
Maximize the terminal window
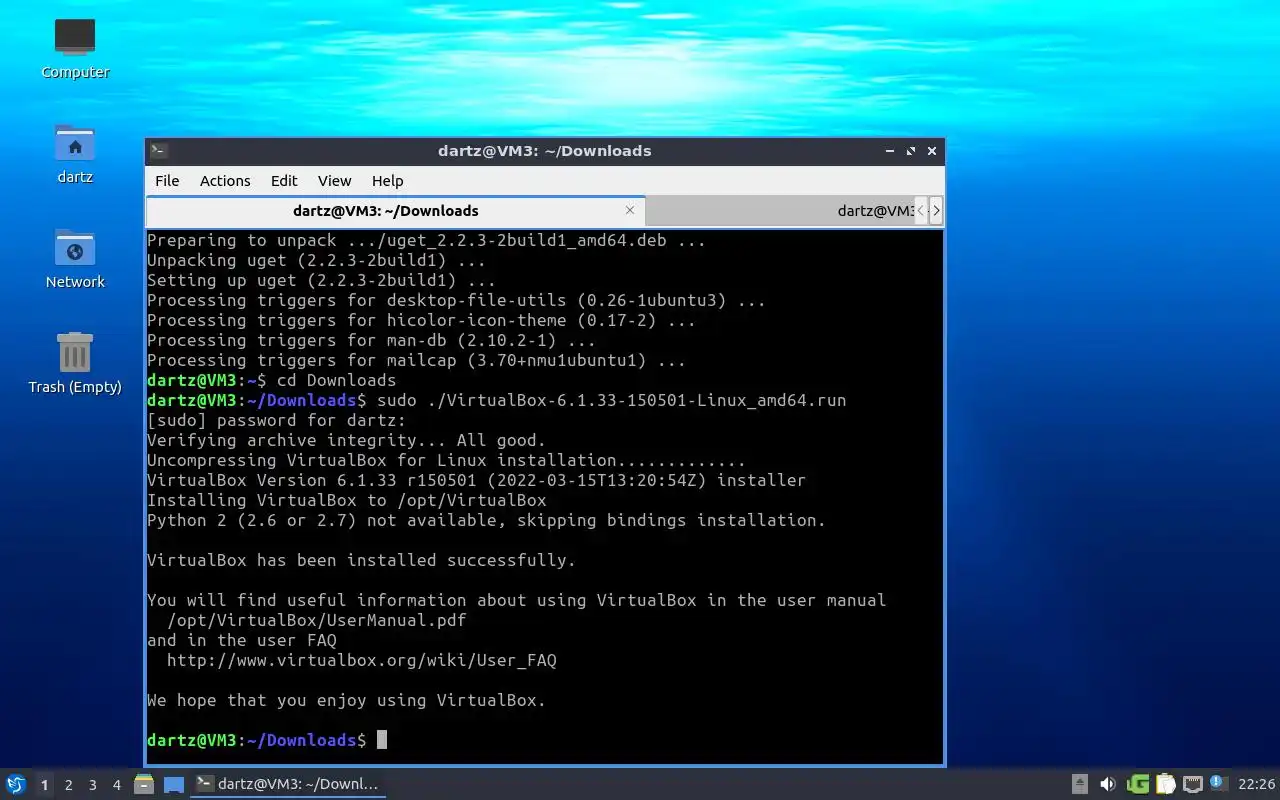[x=910, y=151]
